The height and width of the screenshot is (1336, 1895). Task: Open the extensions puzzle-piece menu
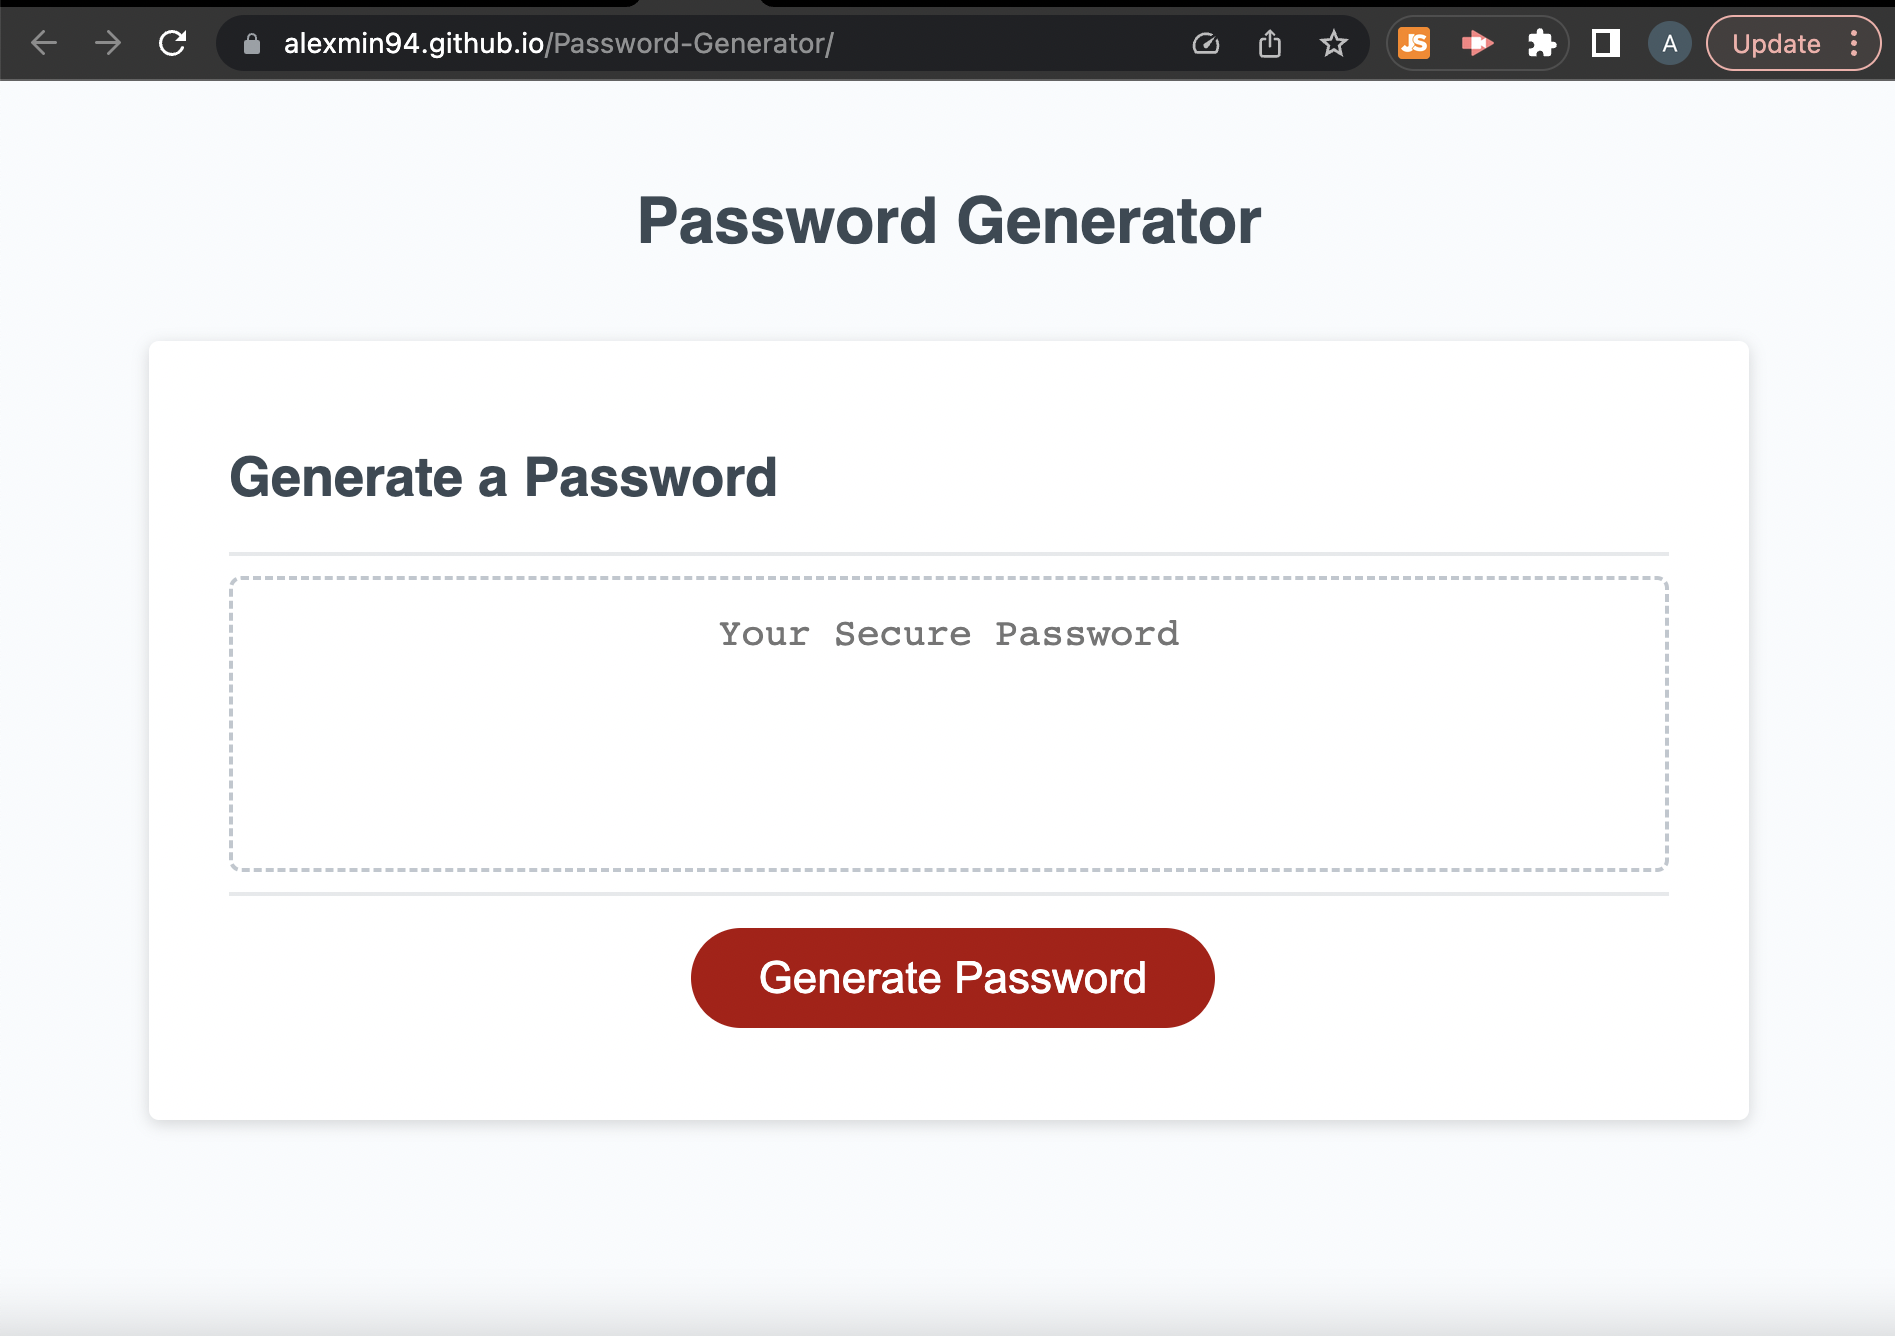tap(1541, 43)
